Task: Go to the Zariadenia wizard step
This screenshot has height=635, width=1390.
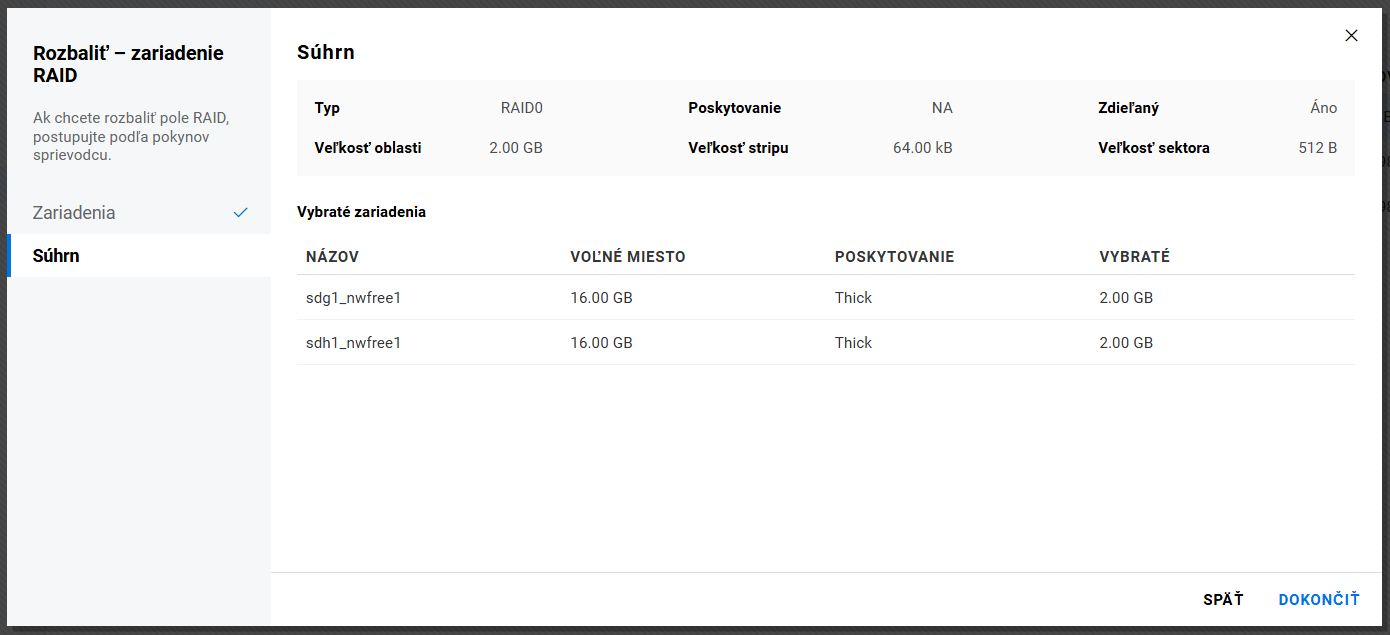Action: click(x=74, y=213)
